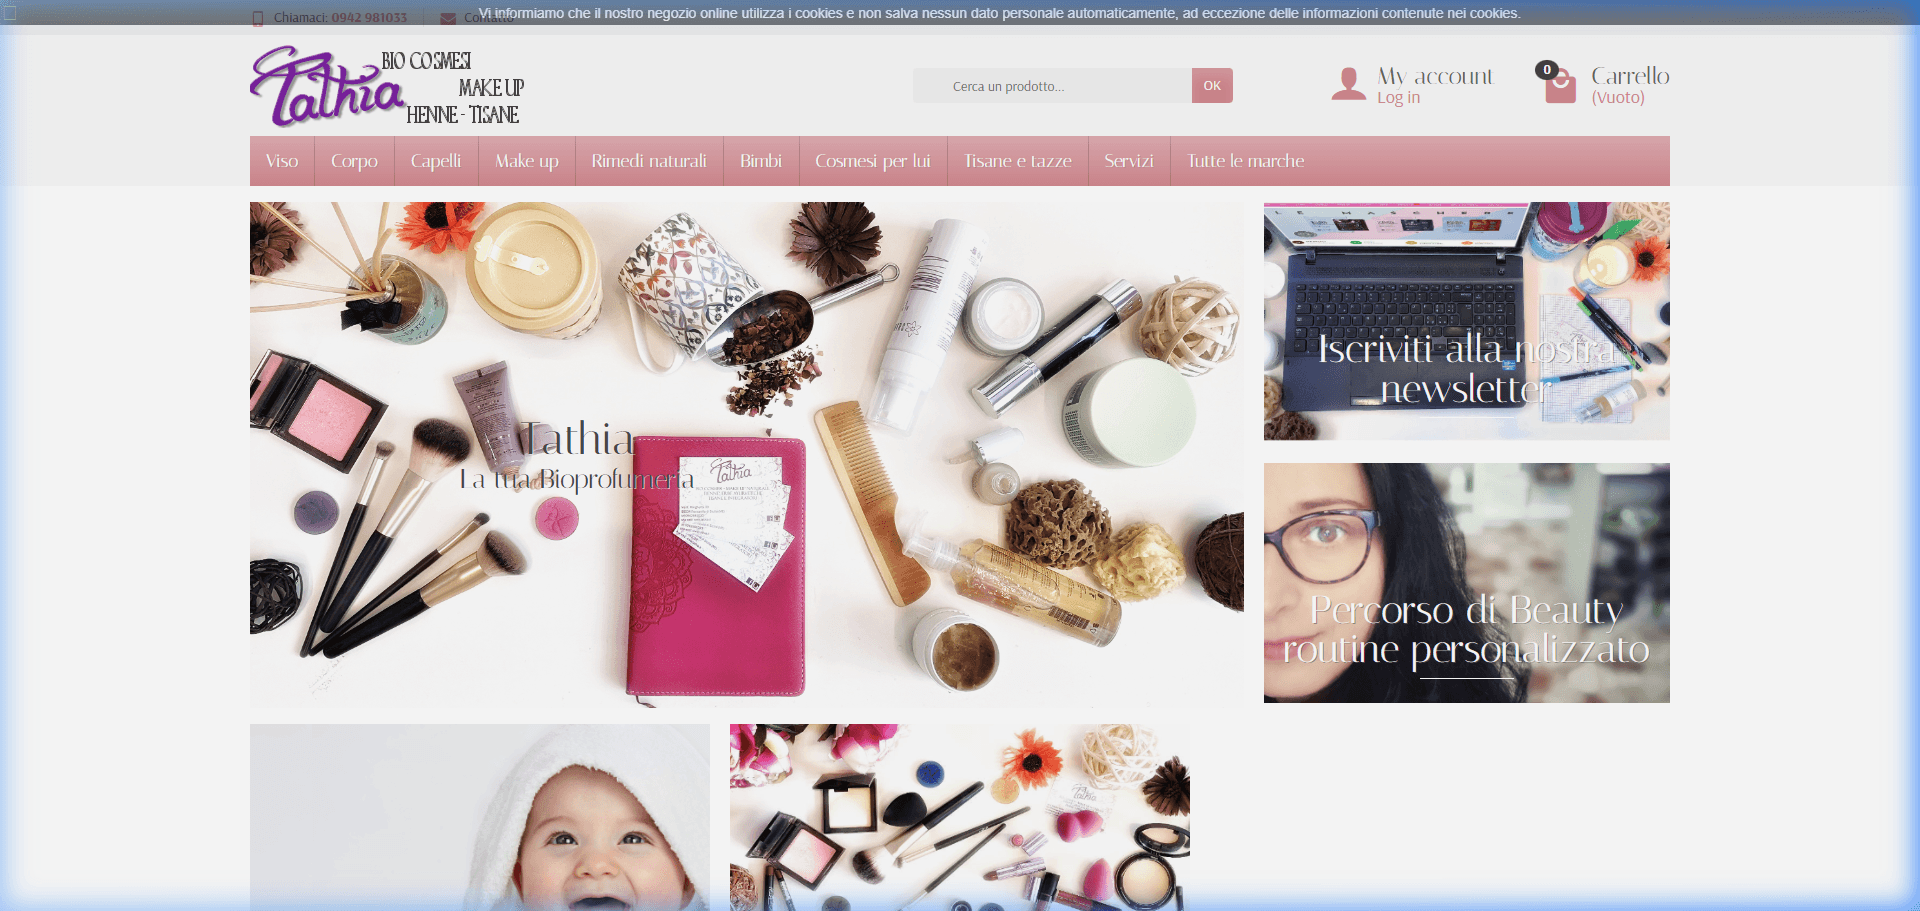Image resolution: width=1920 pixels, height=911 pixels.
Task: Open the Cosmesi per lui menu
Action: 873,161
